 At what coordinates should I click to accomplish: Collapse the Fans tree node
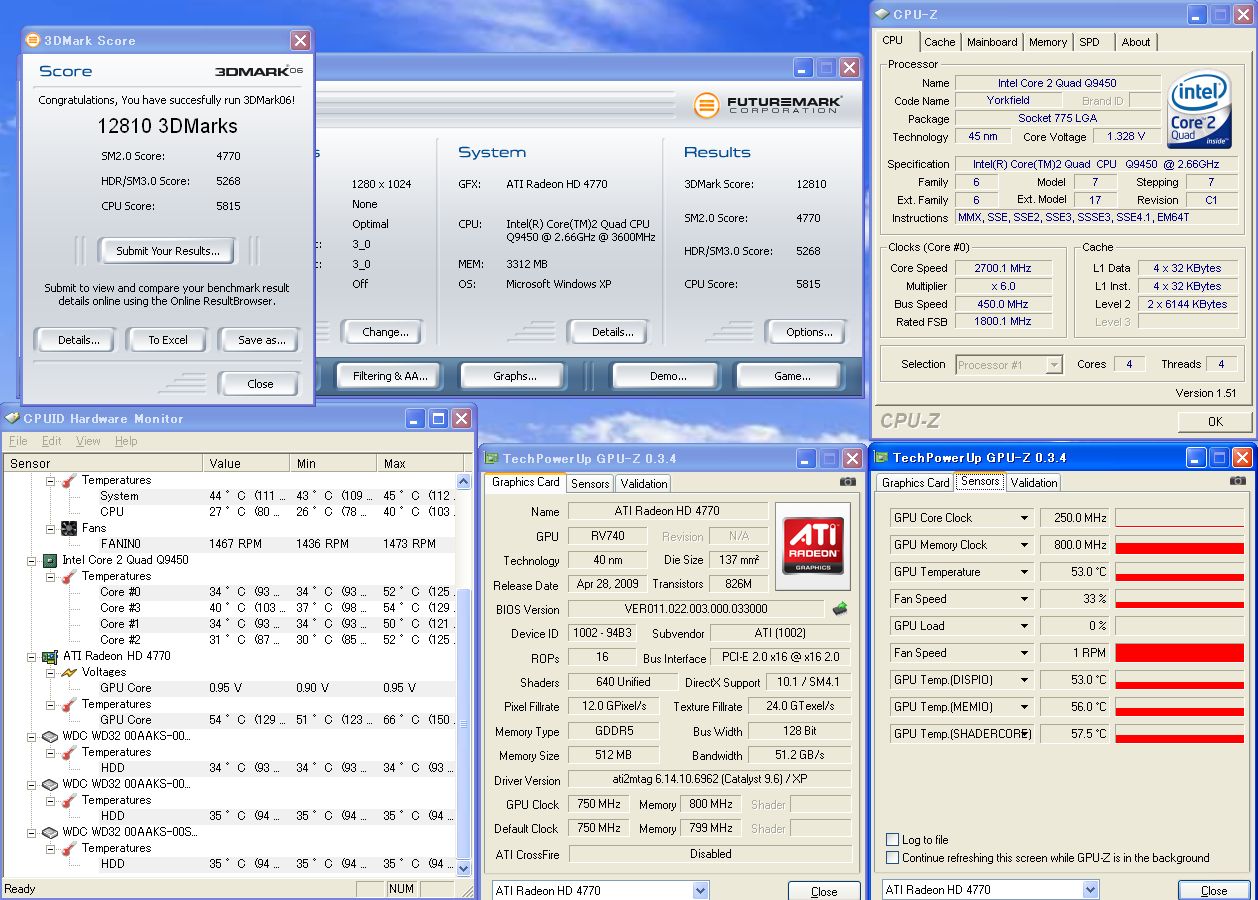(52, 528)
